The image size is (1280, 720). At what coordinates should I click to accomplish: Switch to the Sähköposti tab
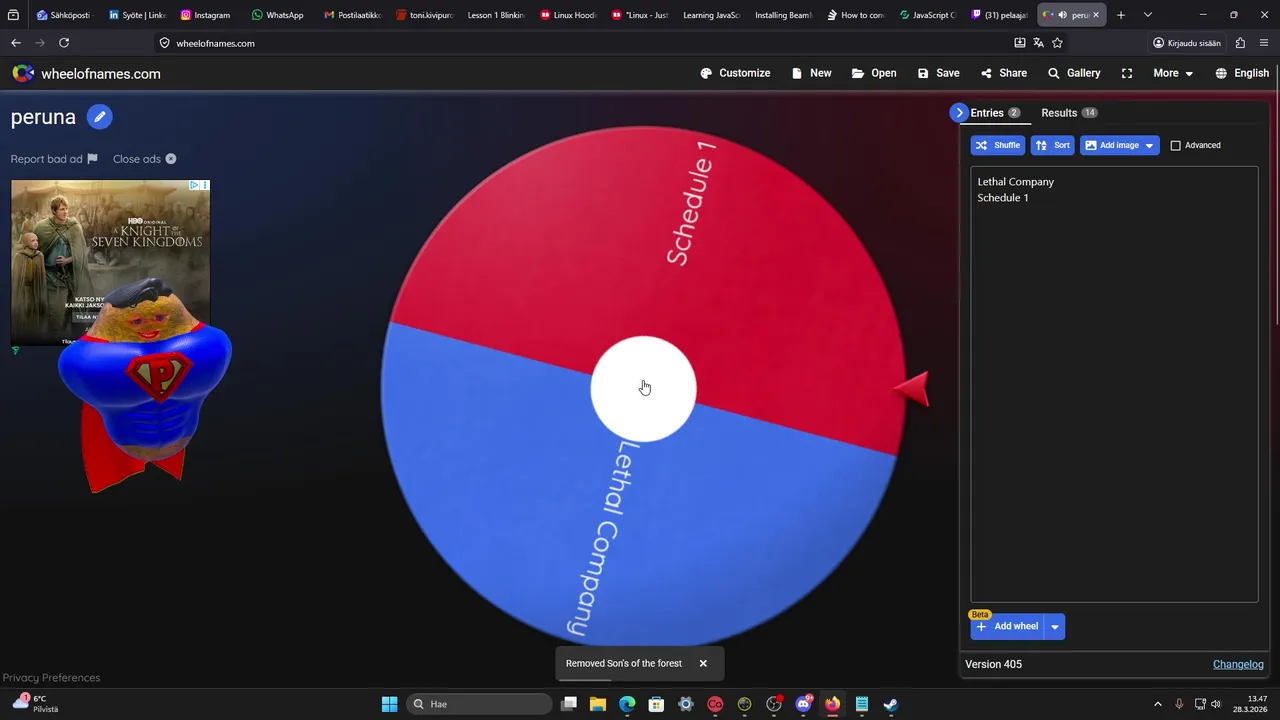(x=63, y=15)
